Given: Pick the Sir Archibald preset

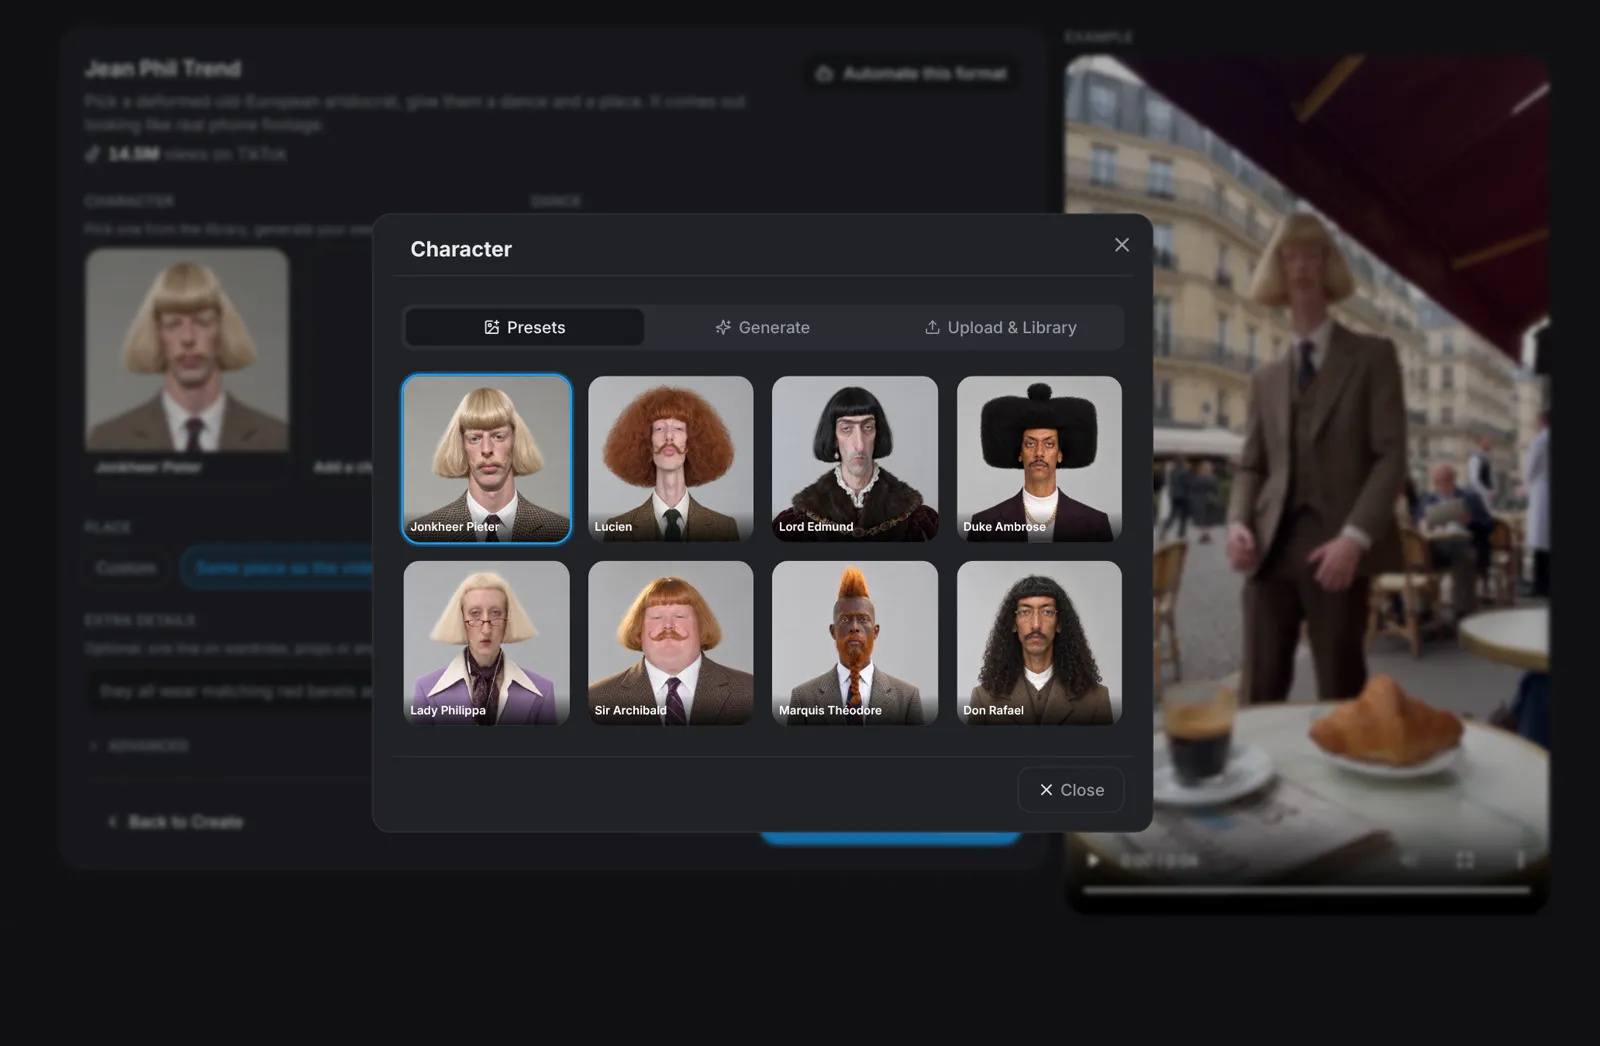Looking at the screenshot, I should (x=671, y=643).
